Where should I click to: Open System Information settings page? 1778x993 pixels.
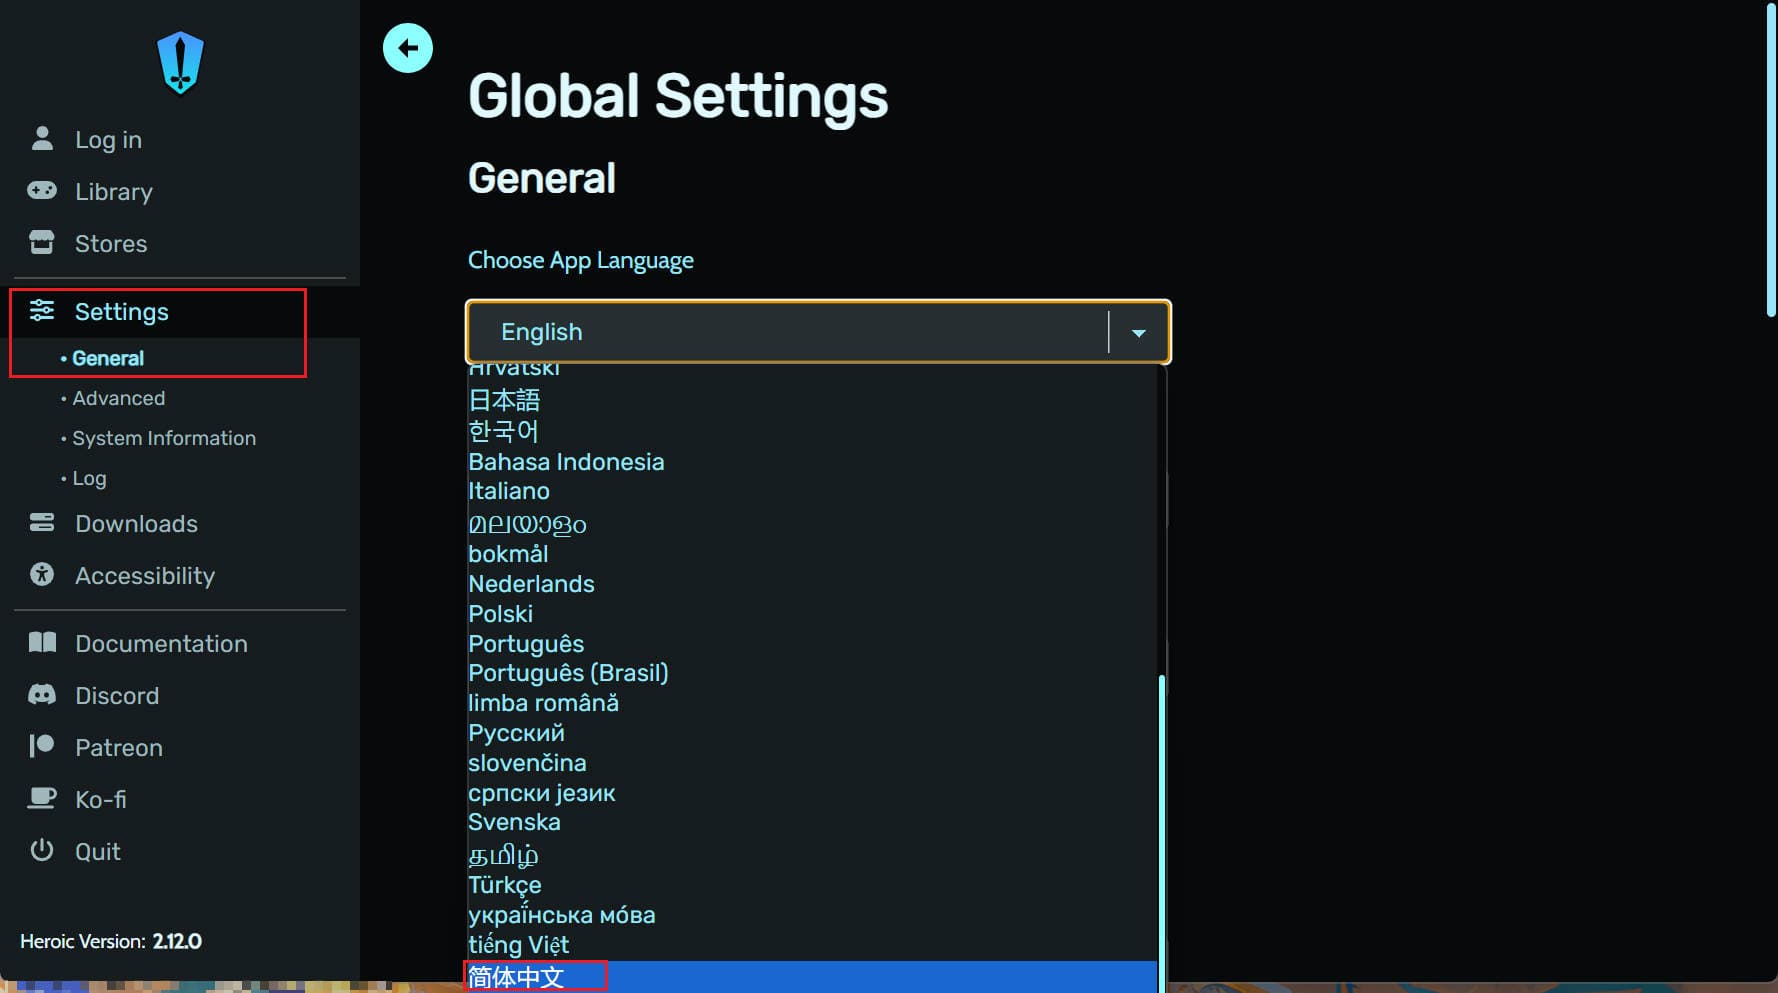click(164, 438)
